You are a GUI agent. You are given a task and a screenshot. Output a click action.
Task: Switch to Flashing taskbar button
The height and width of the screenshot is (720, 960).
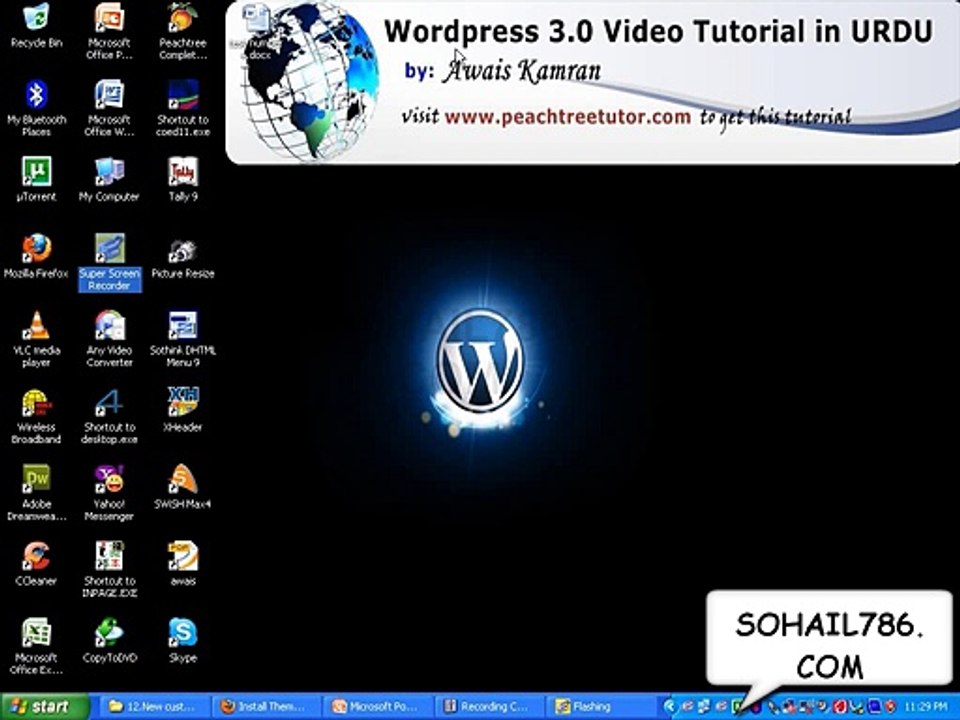[x=601, y=707]
